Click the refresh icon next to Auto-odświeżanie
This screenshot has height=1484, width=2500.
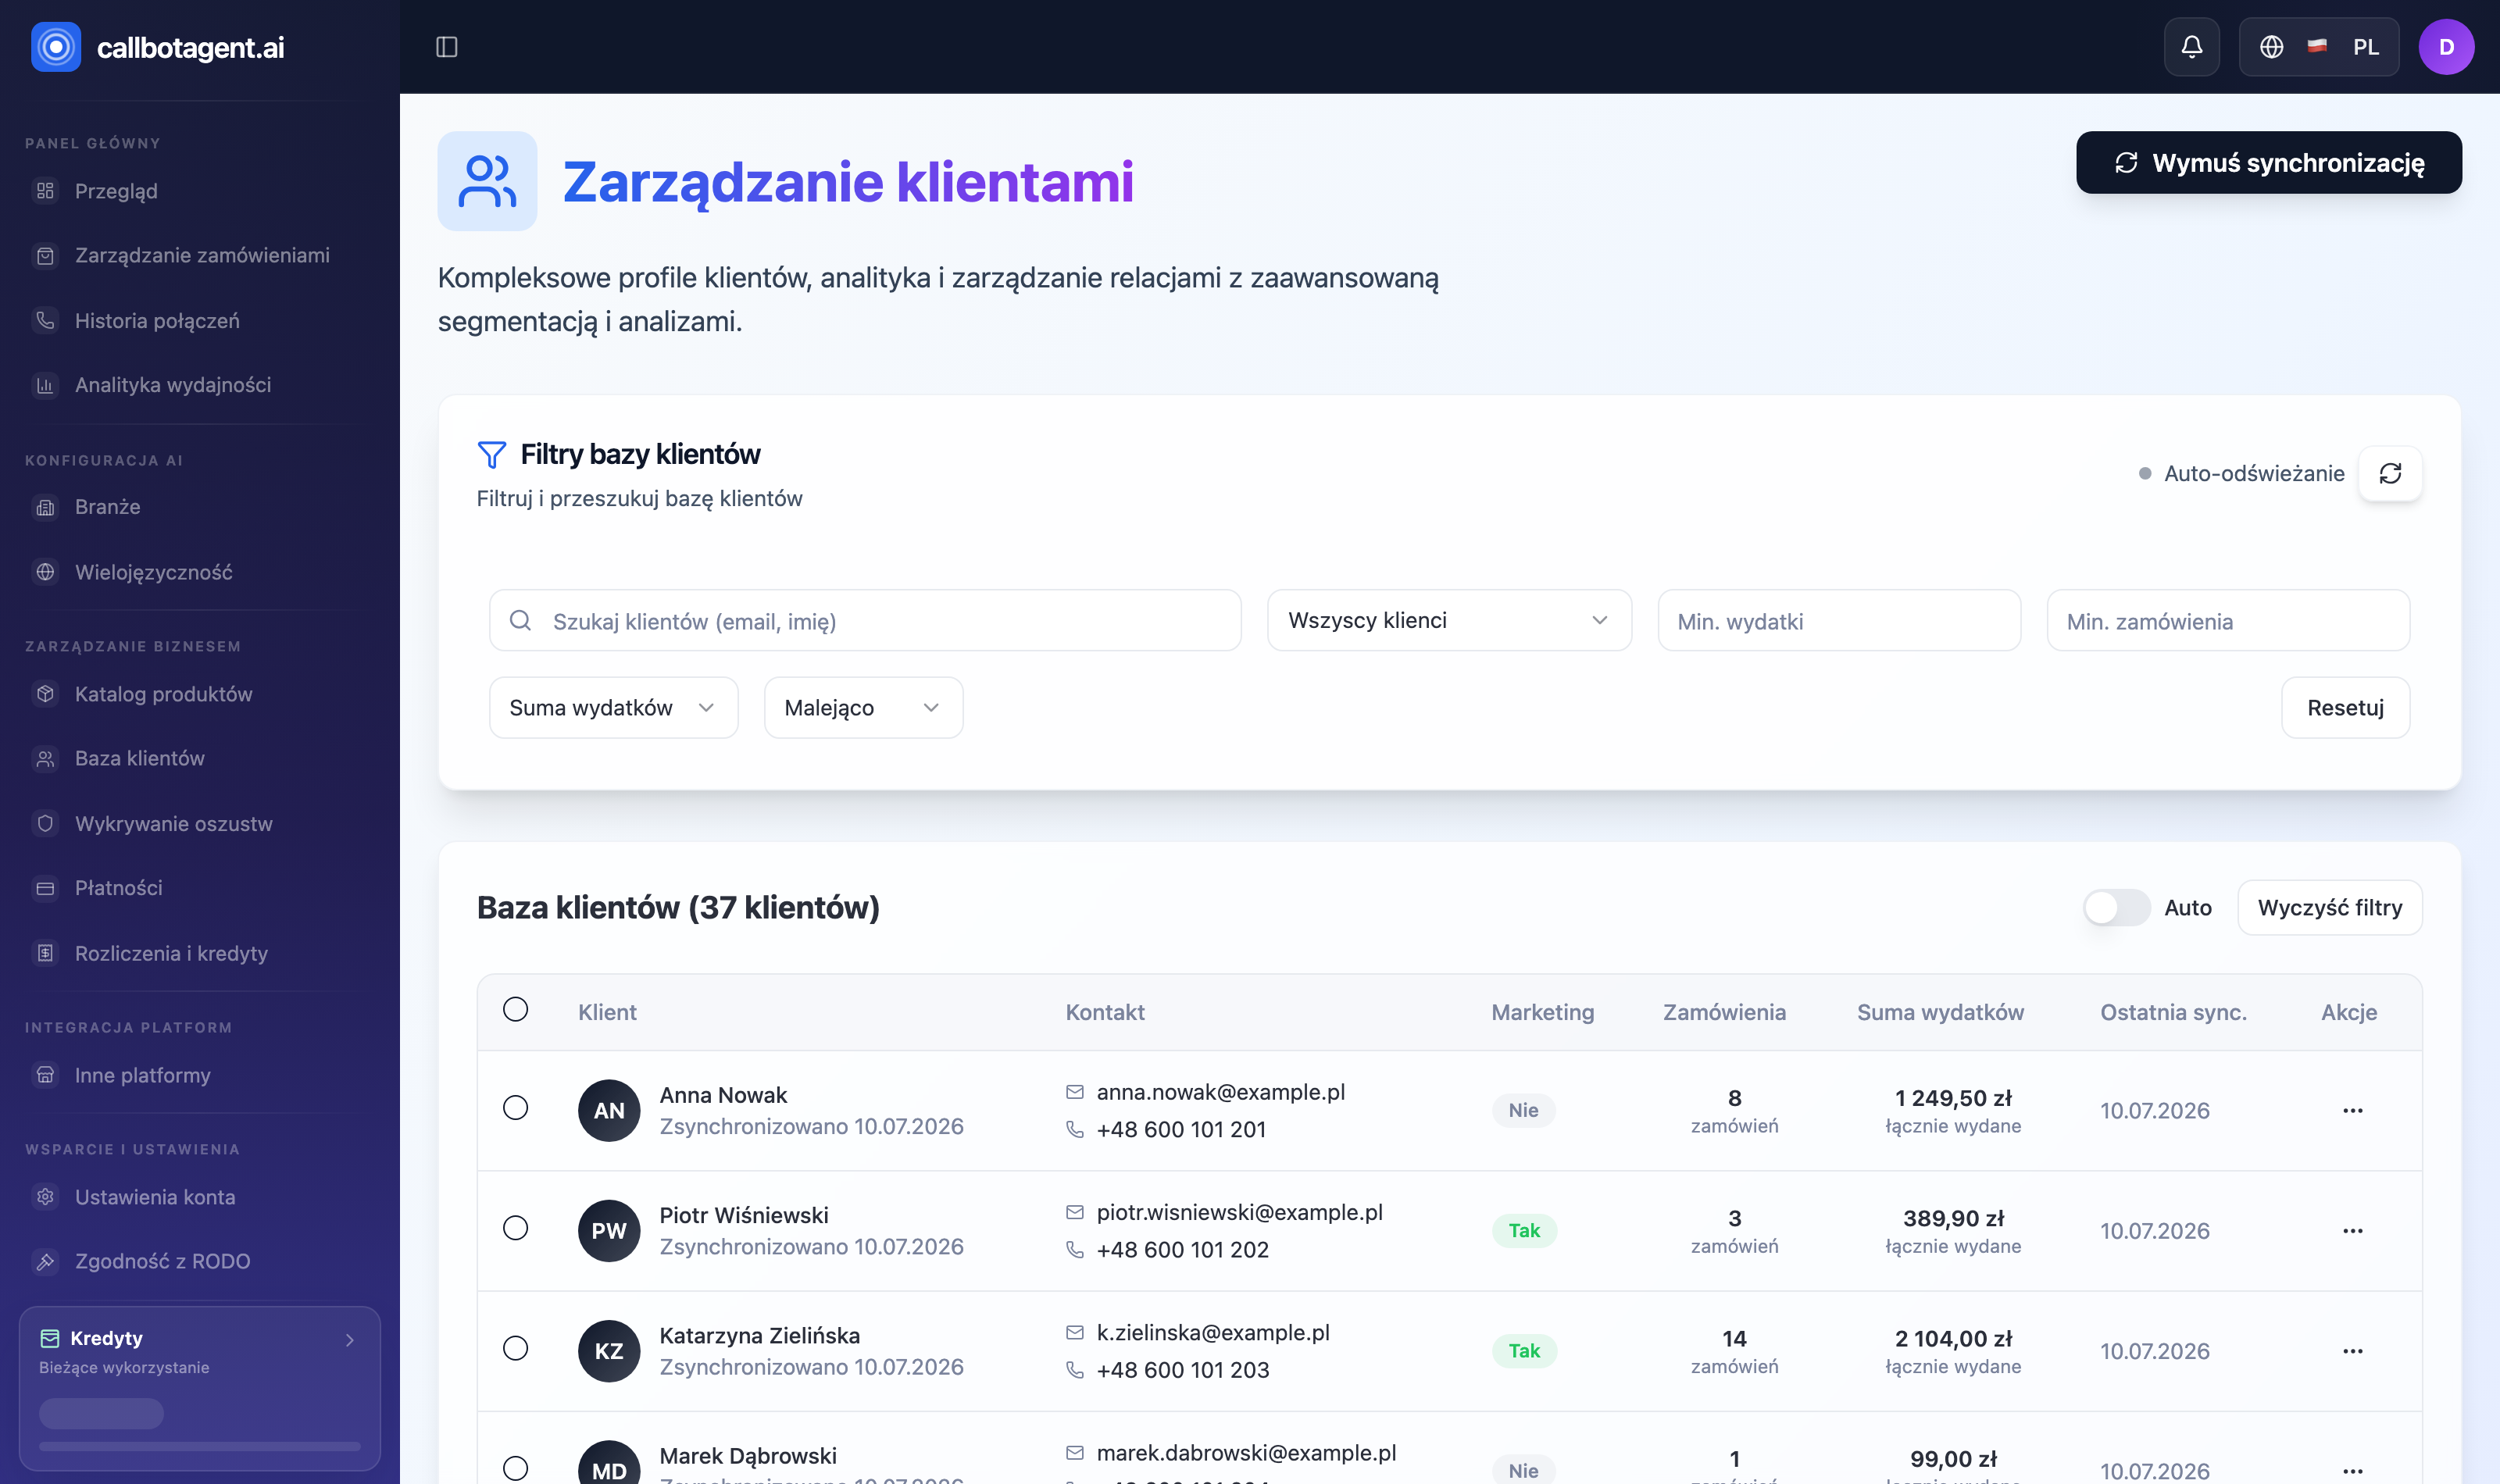(2390, 473)
